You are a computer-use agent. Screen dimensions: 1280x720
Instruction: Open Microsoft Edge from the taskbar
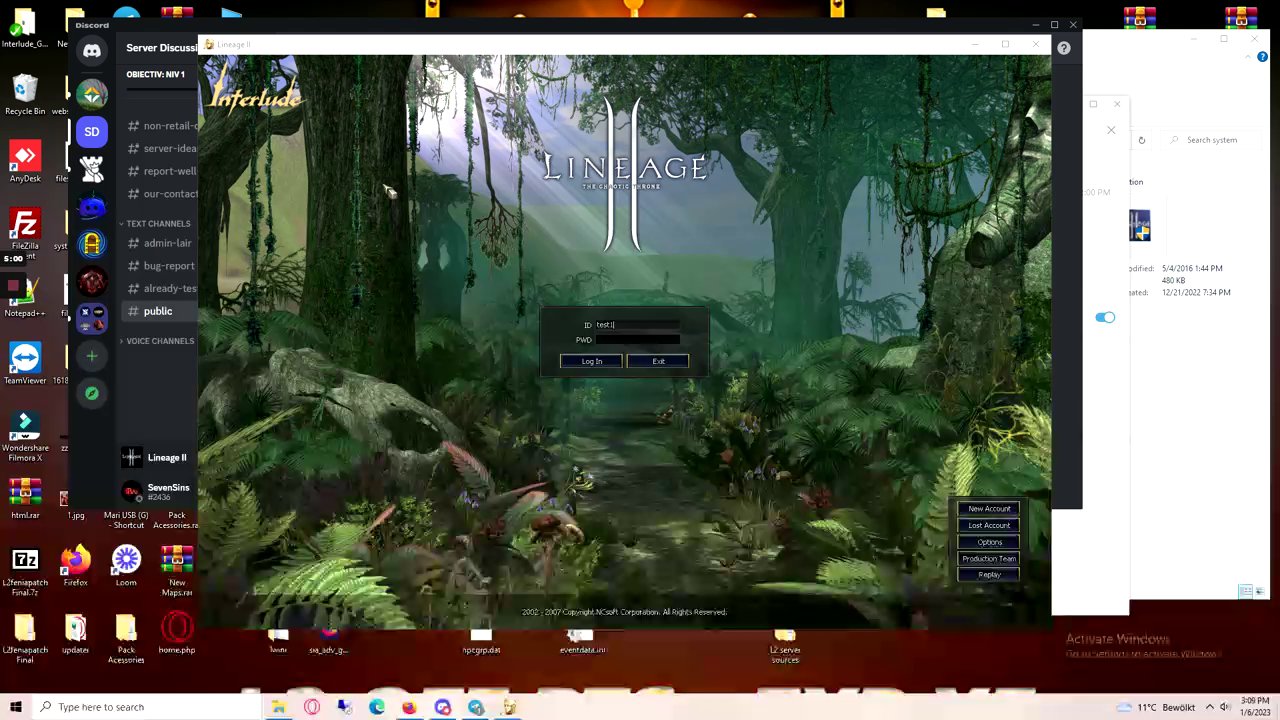[x=377, y=707]
